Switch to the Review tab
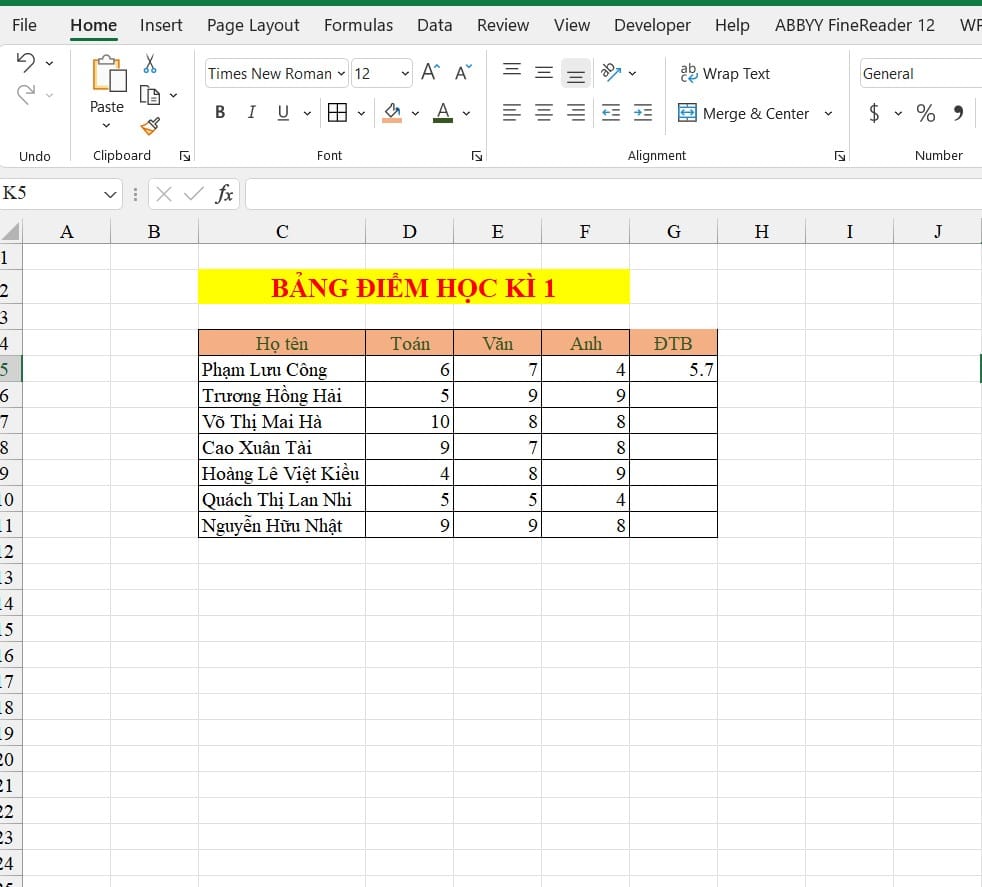The width and height of the screenshot is (982, 887). click(x=503, y=25)
